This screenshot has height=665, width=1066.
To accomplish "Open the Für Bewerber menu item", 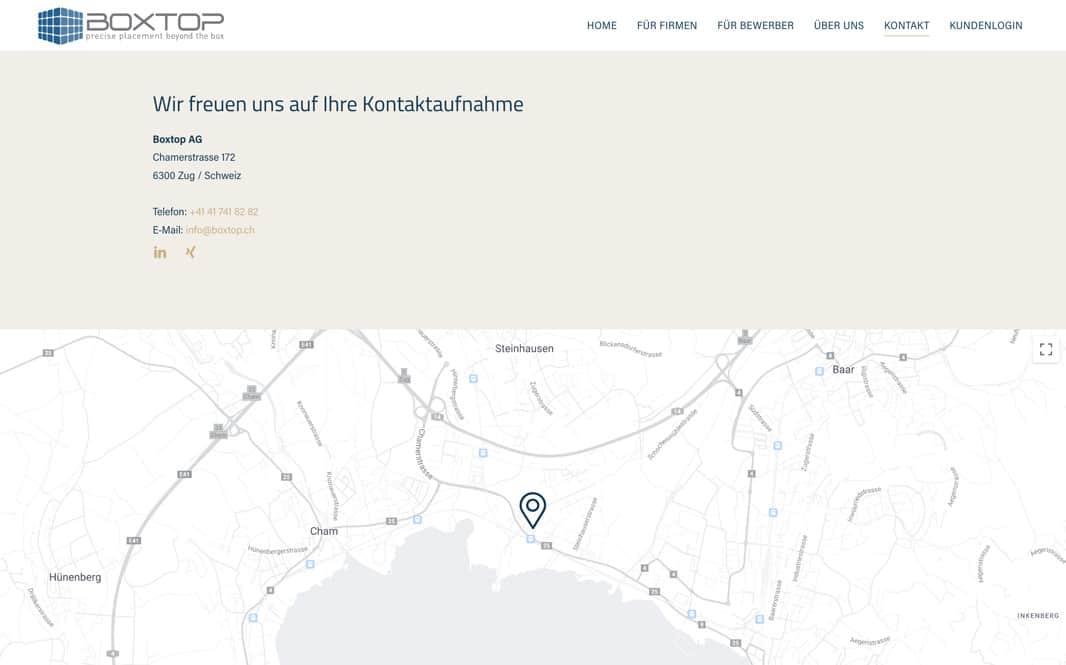I will [x=755, y=26].
